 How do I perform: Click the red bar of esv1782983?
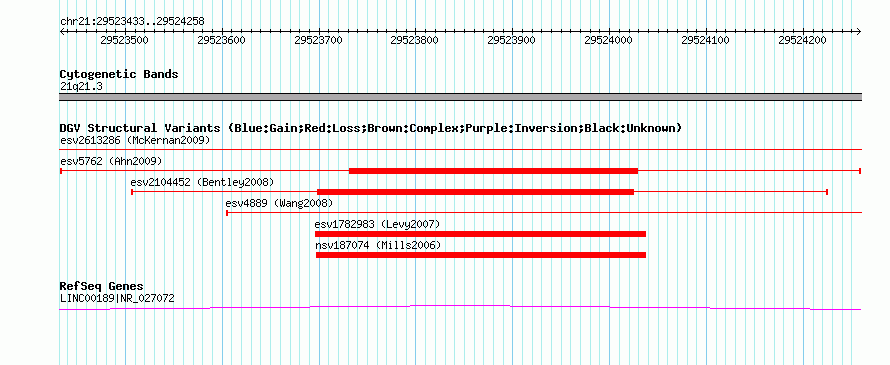(x=480, y=234)
